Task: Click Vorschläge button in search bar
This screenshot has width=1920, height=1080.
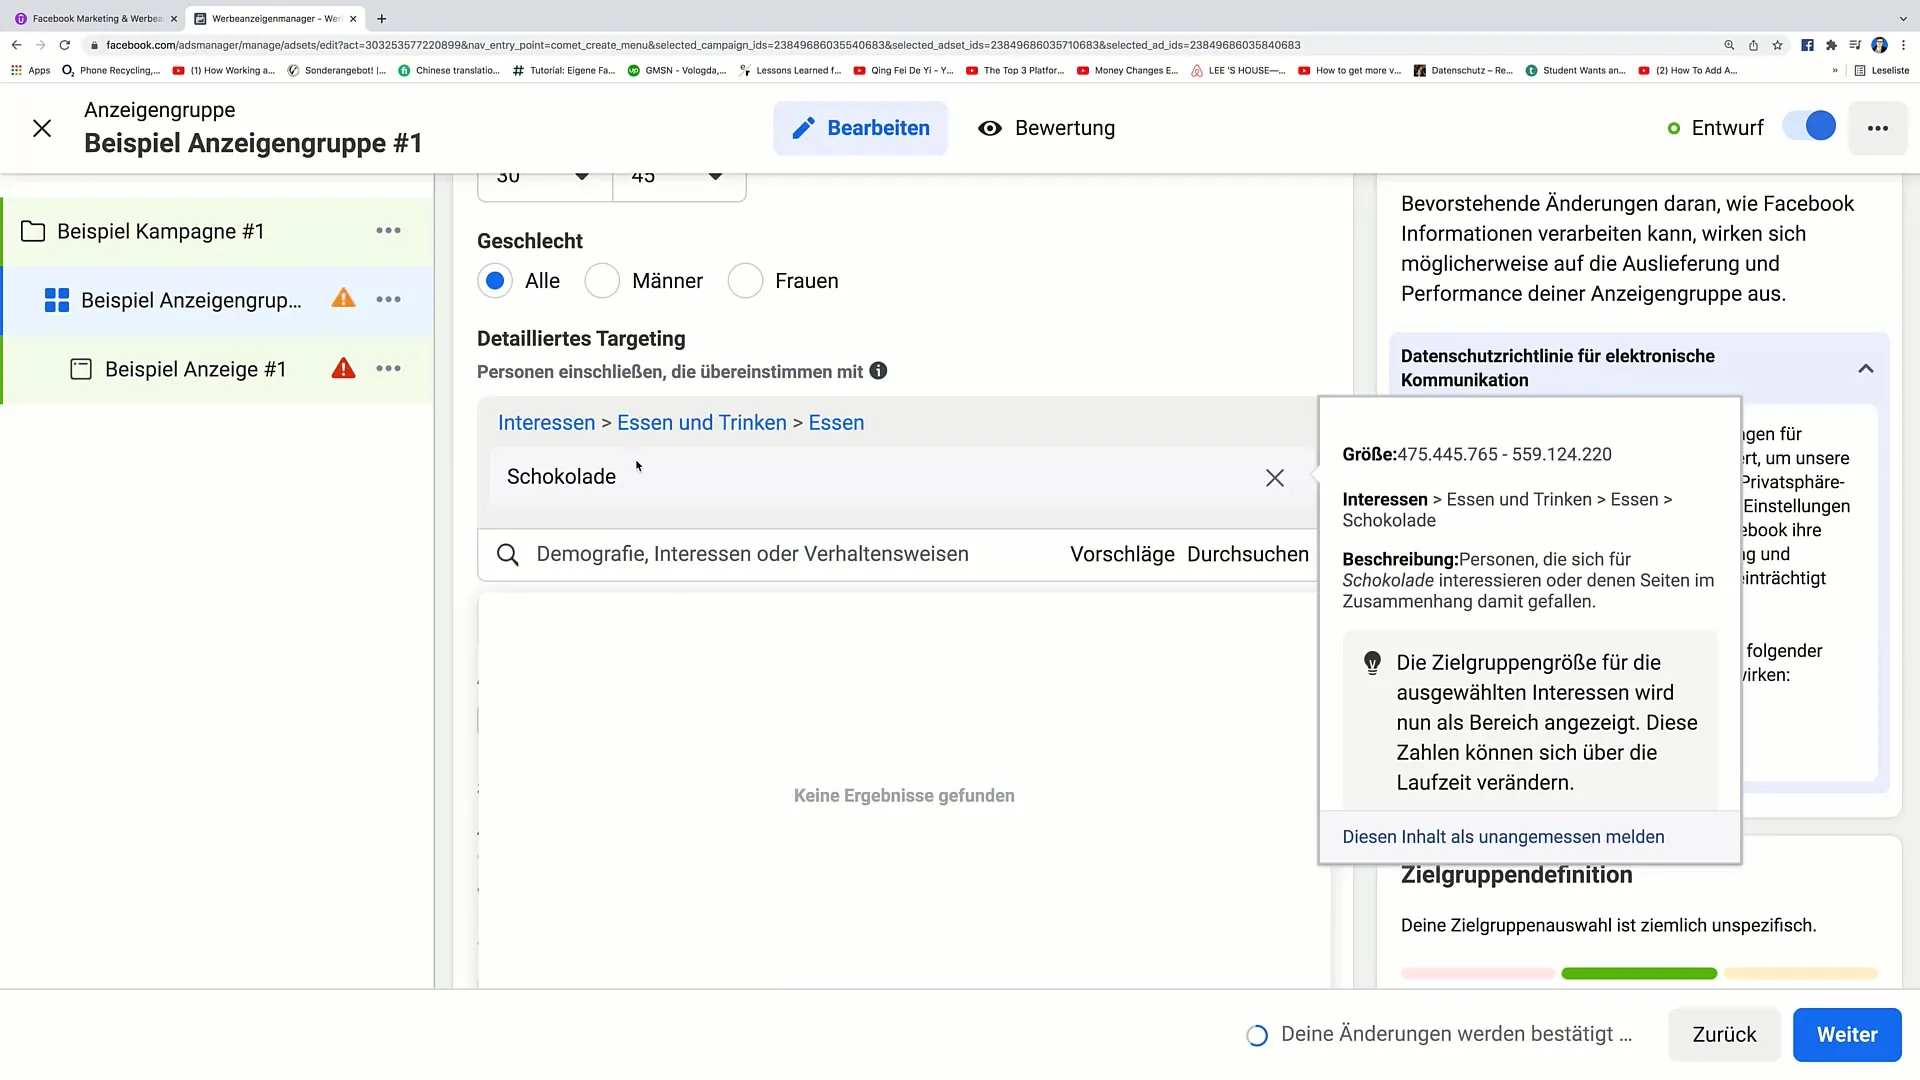Action: (x=1122, y=554)
